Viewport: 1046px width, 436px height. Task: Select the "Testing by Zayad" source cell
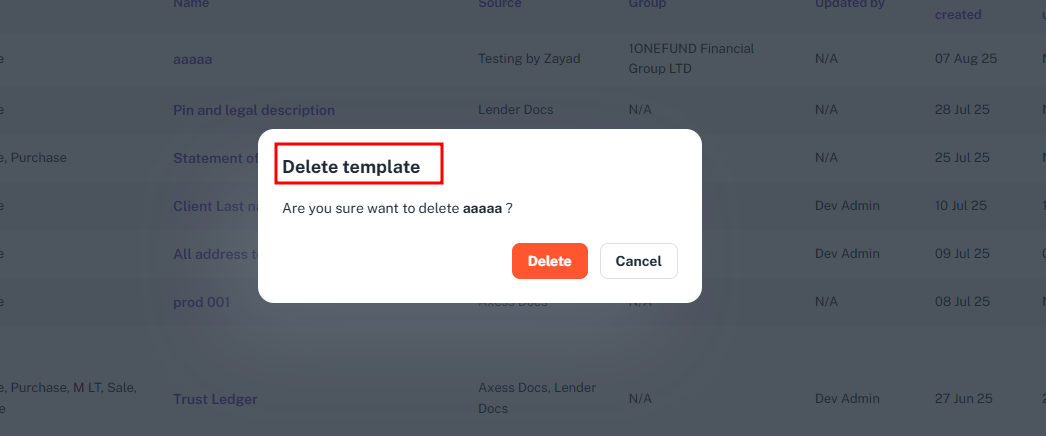pos(529,59)
